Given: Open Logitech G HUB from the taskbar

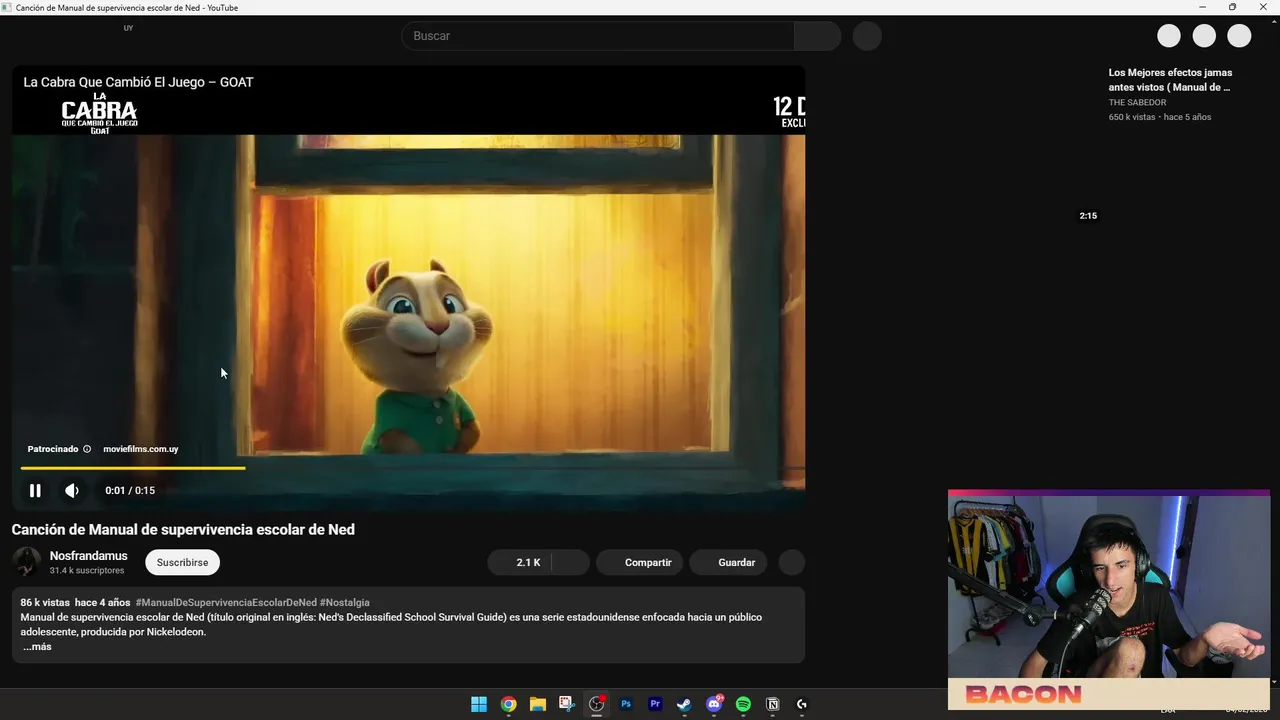Looking at the screenshot, I should click(x=801, y=704).
